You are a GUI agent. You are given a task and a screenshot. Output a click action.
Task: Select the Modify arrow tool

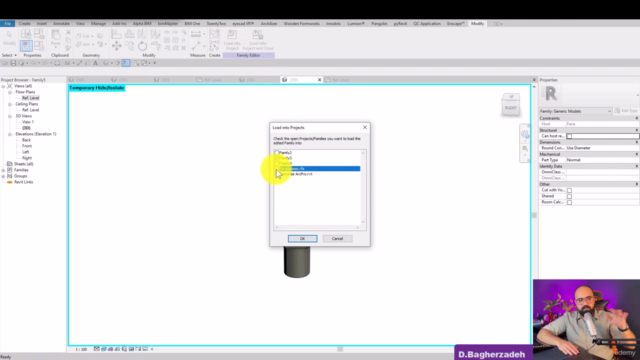pos(9,38)
